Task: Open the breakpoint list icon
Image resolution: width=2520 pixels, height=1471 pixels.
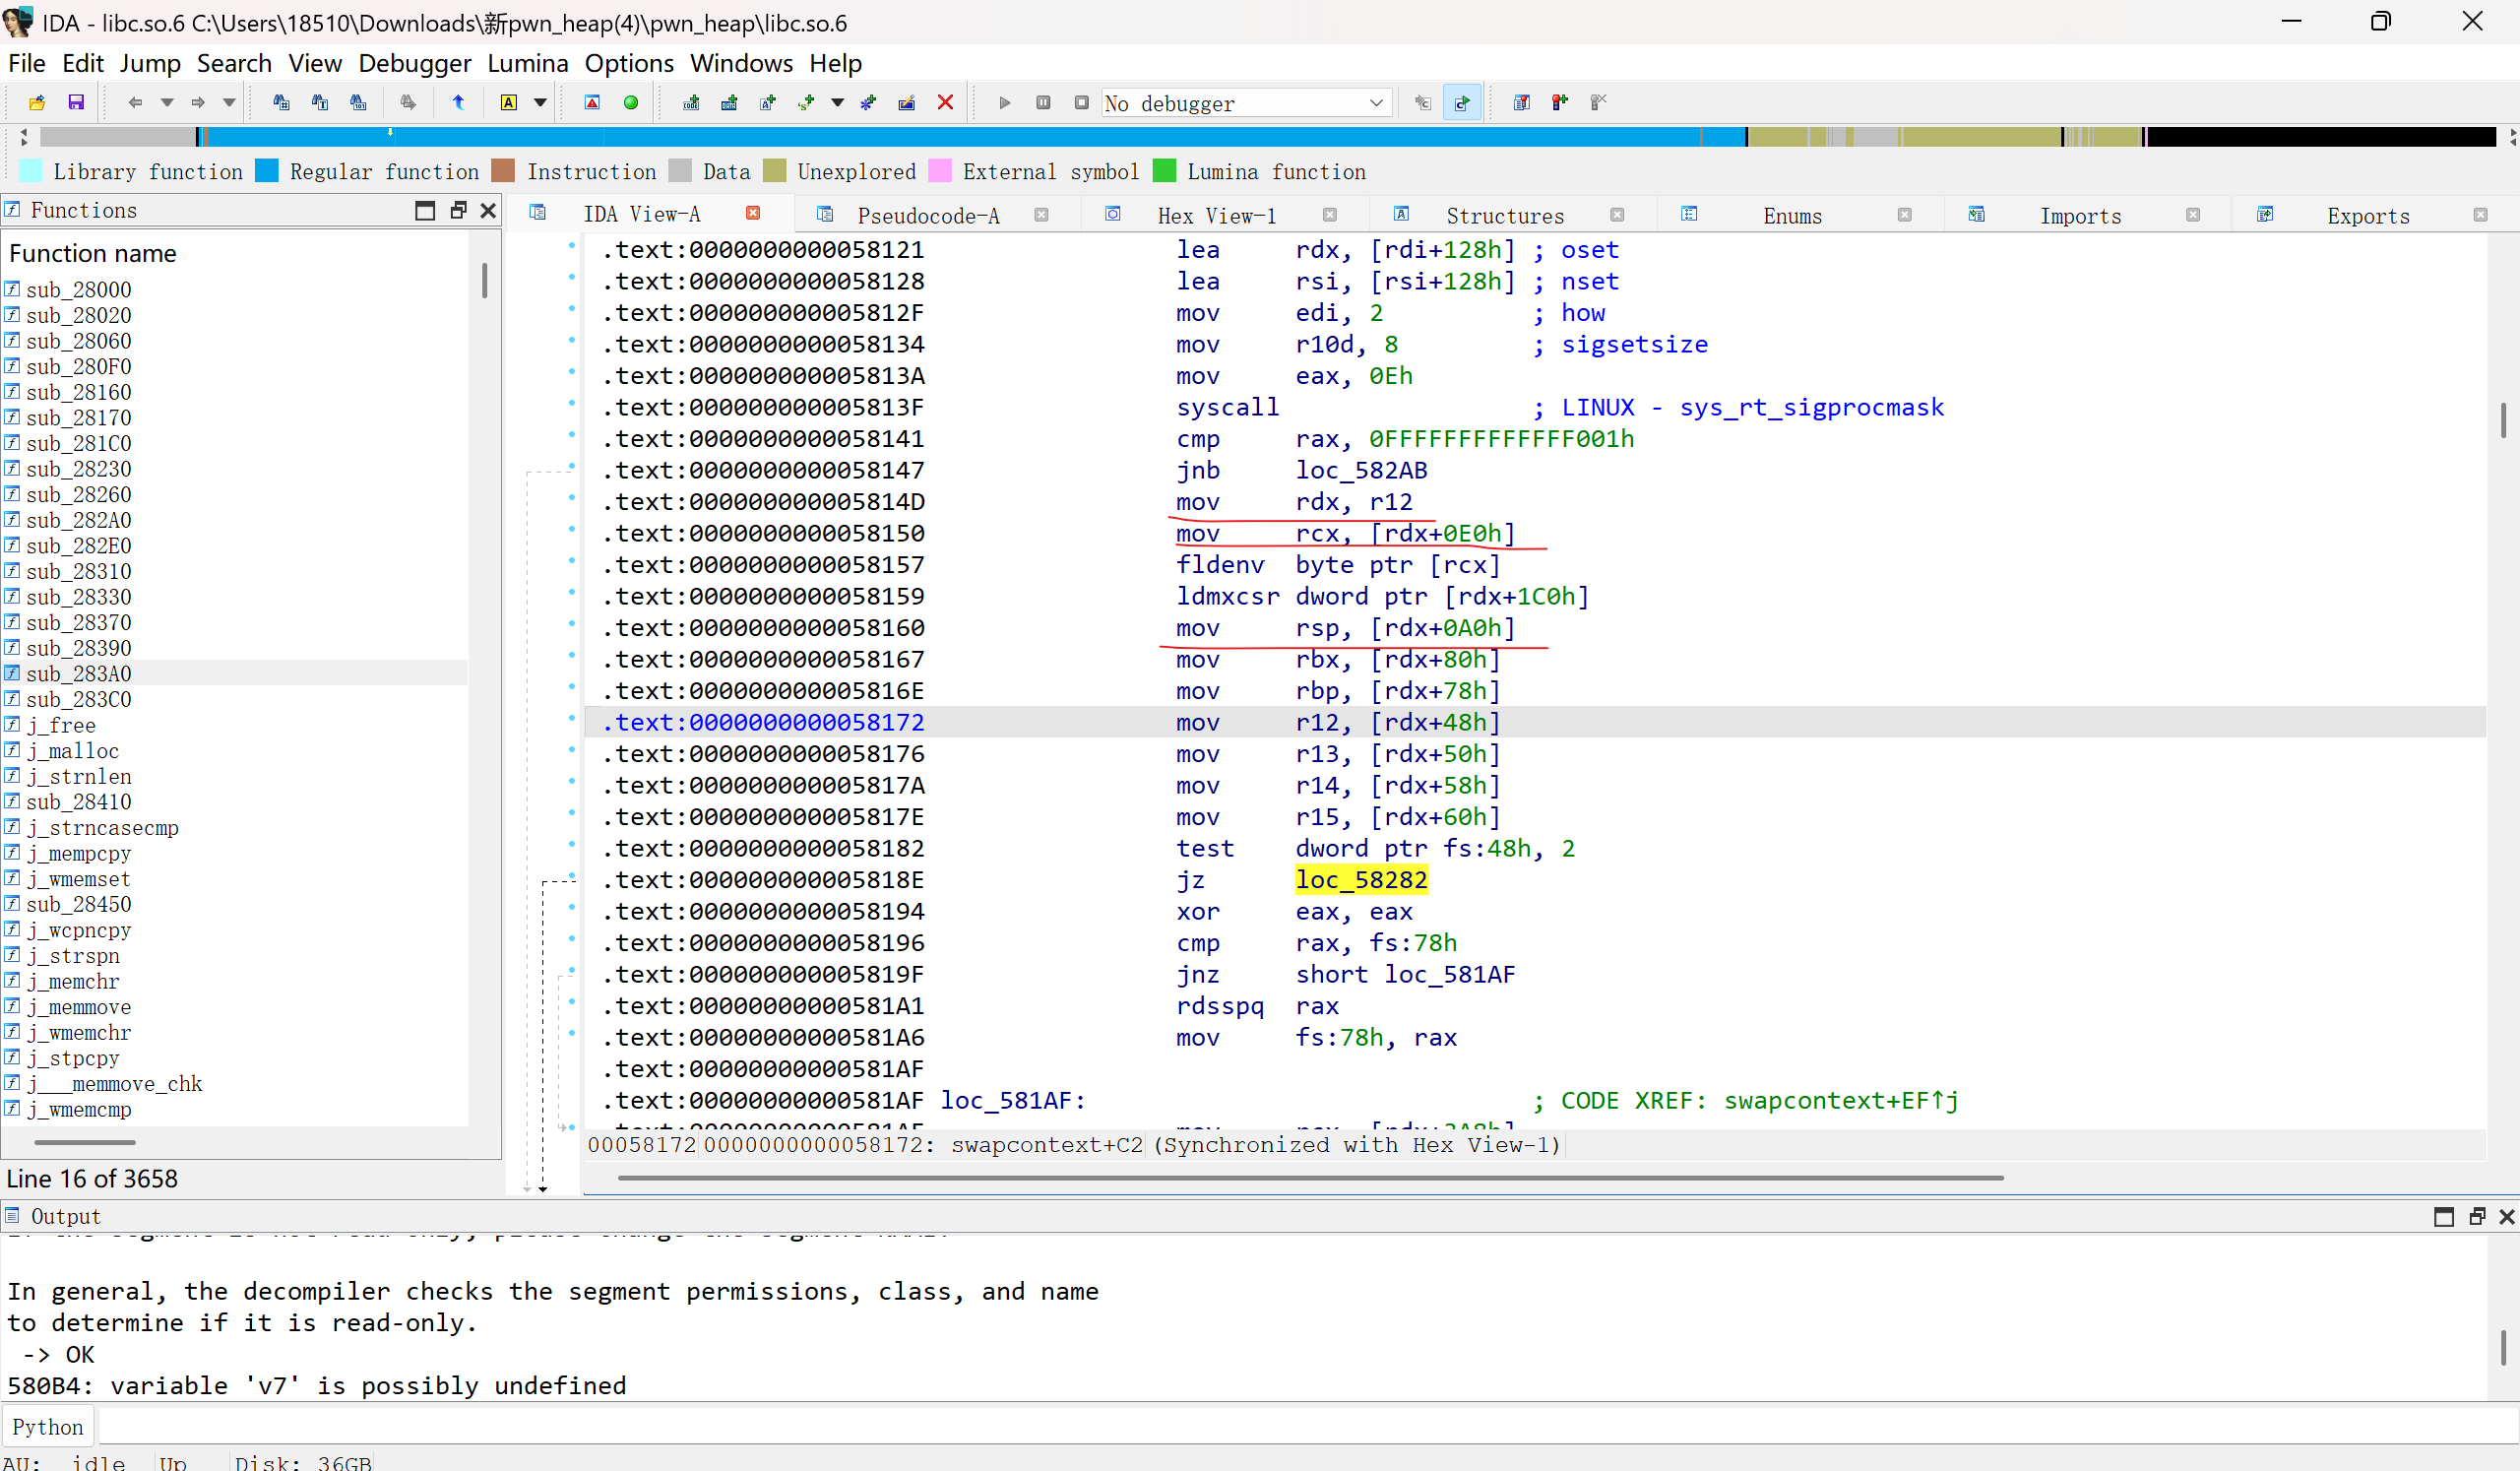Action: [x=1522, y=102]
